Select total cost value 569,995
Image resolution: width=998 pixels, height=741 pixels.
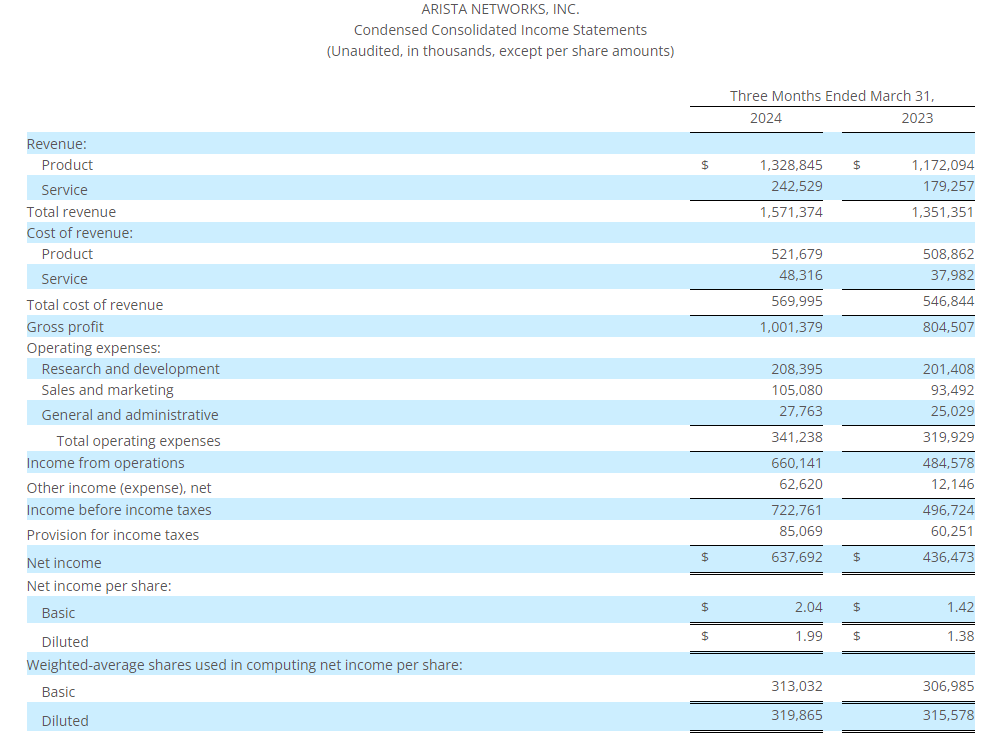coord(797,301)
